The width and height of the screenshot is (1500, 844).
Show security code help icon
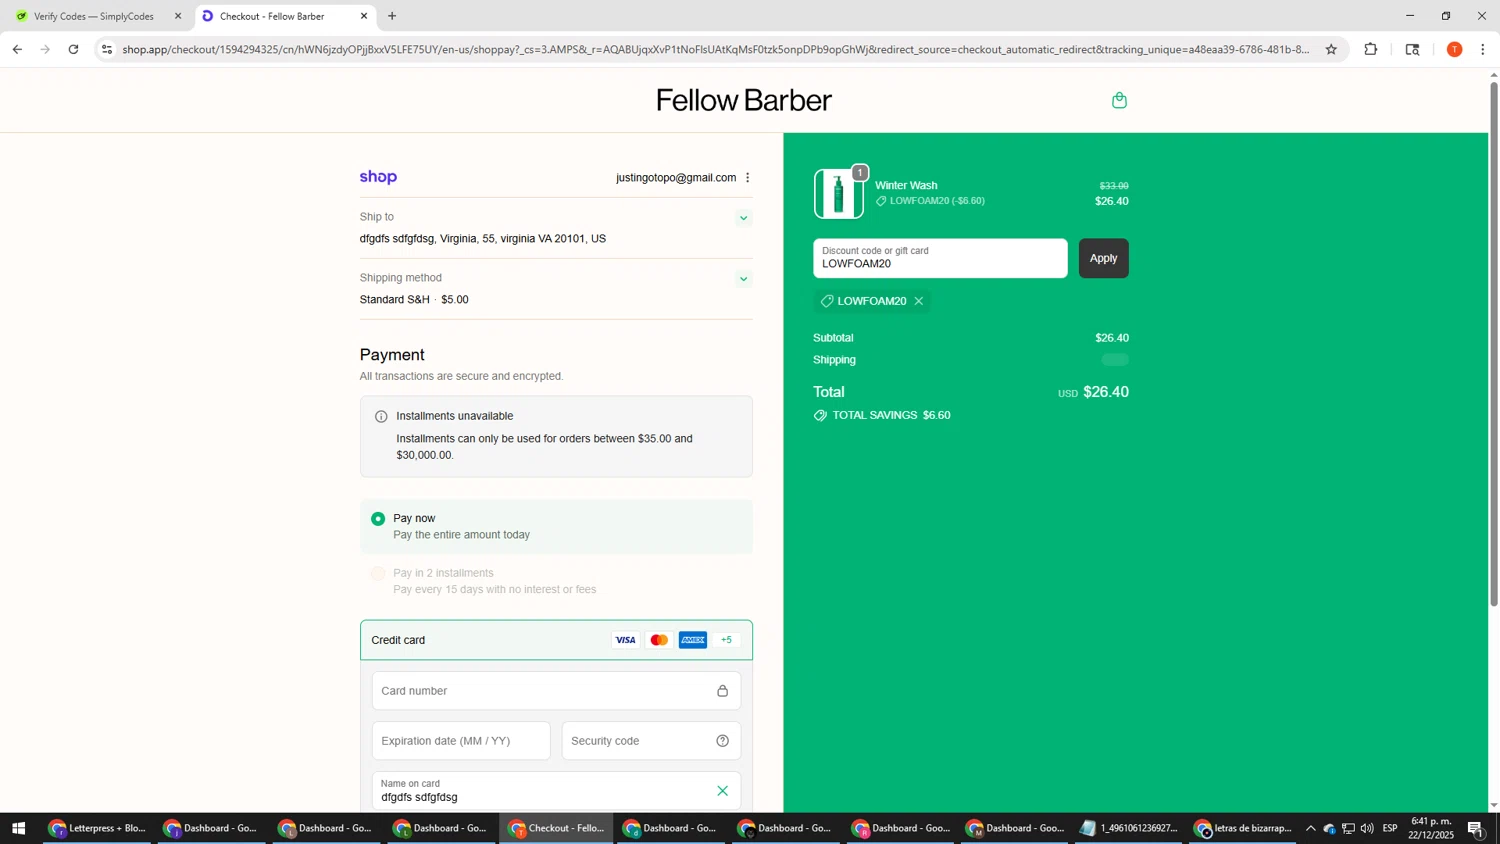point(722,741)
